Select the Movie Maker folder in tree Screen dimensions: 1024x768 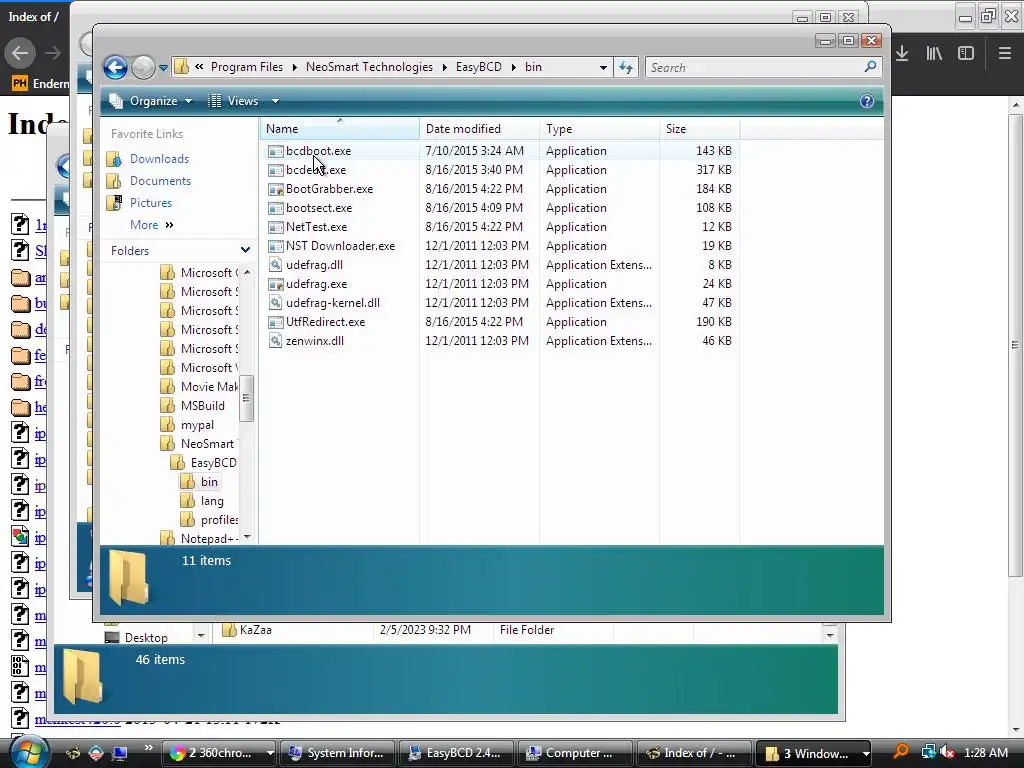point(209,387)
